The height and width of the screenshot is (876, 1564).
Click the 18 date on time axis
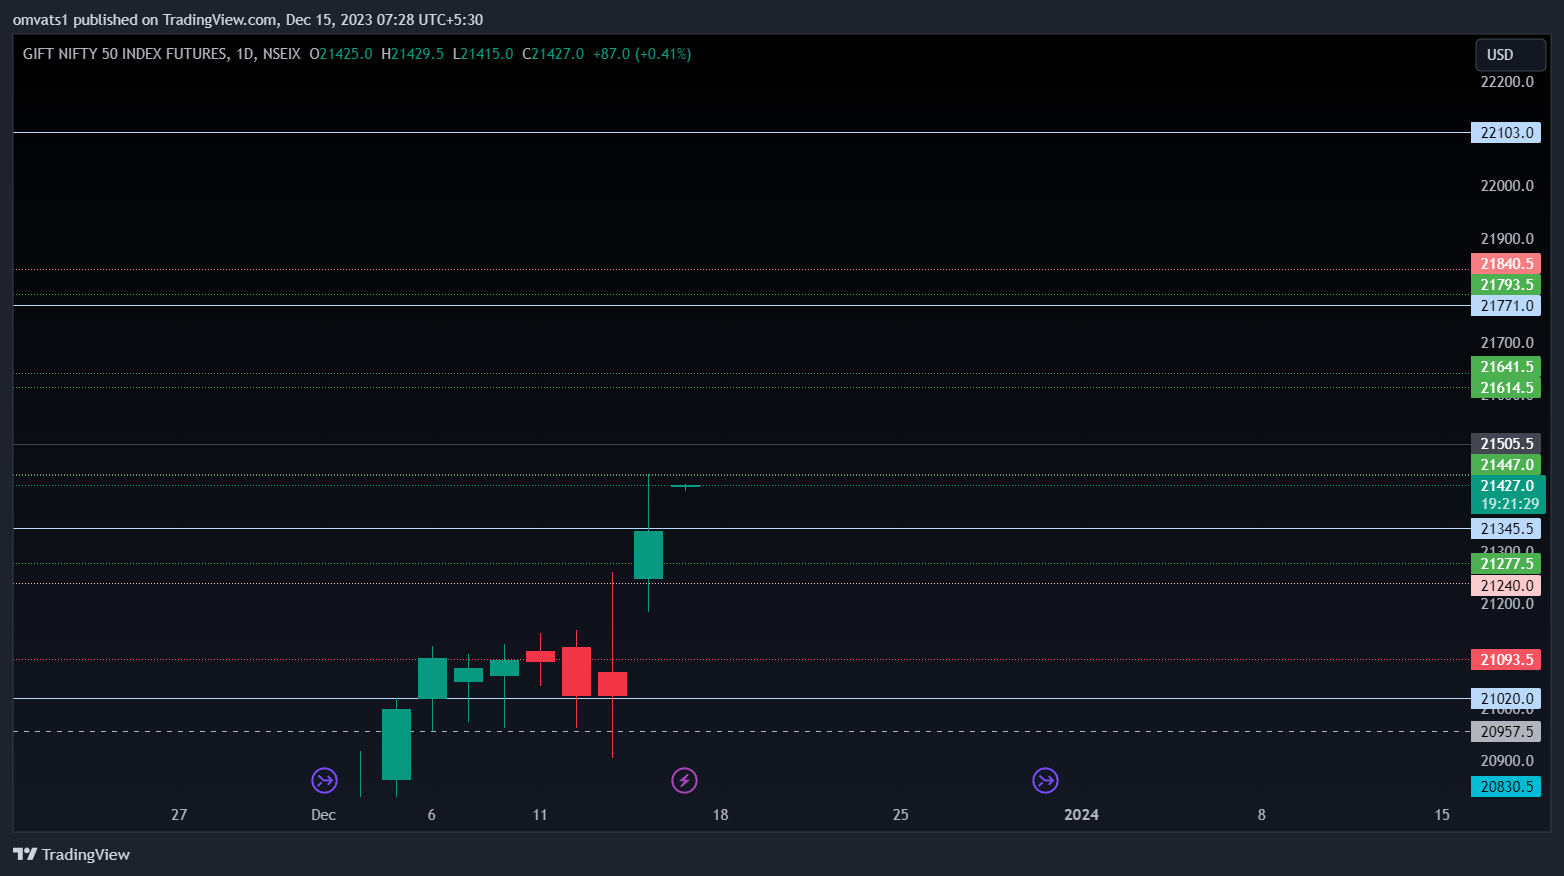coord(720,815)
